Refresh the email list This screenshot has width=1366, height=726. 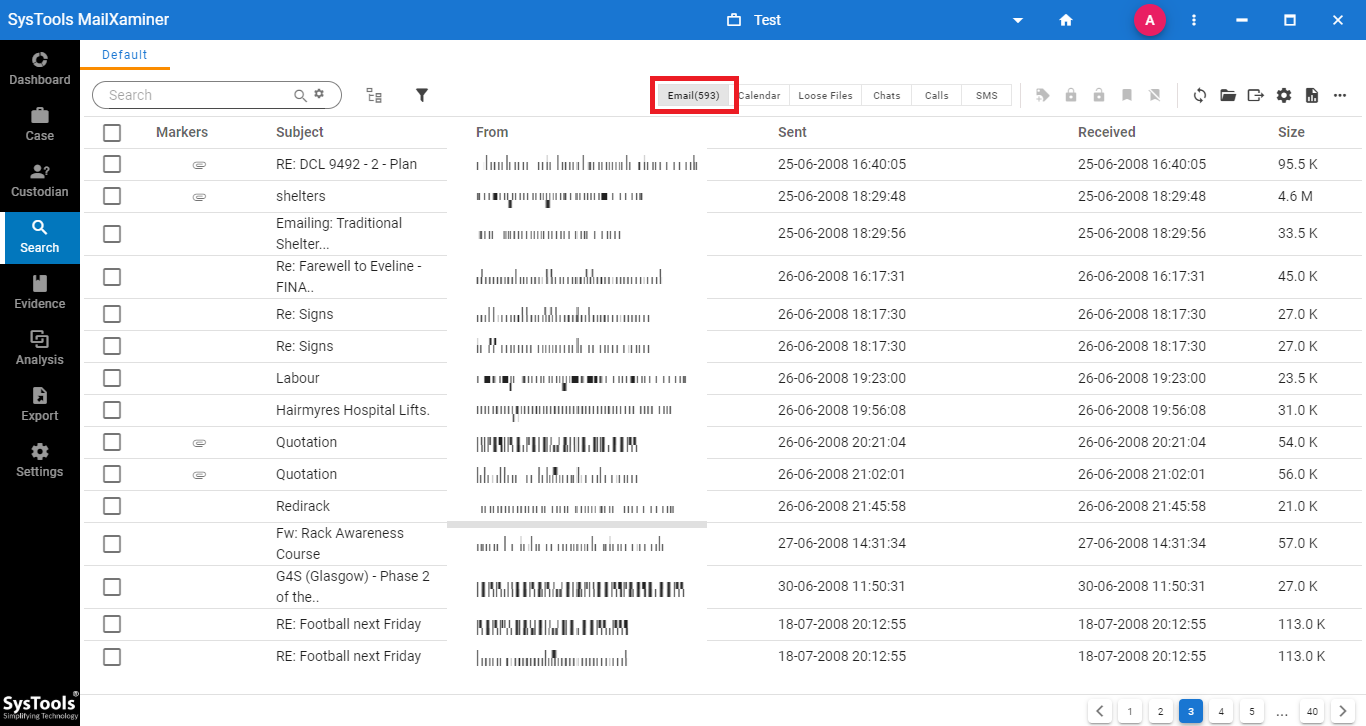(x=1200, y=95)
